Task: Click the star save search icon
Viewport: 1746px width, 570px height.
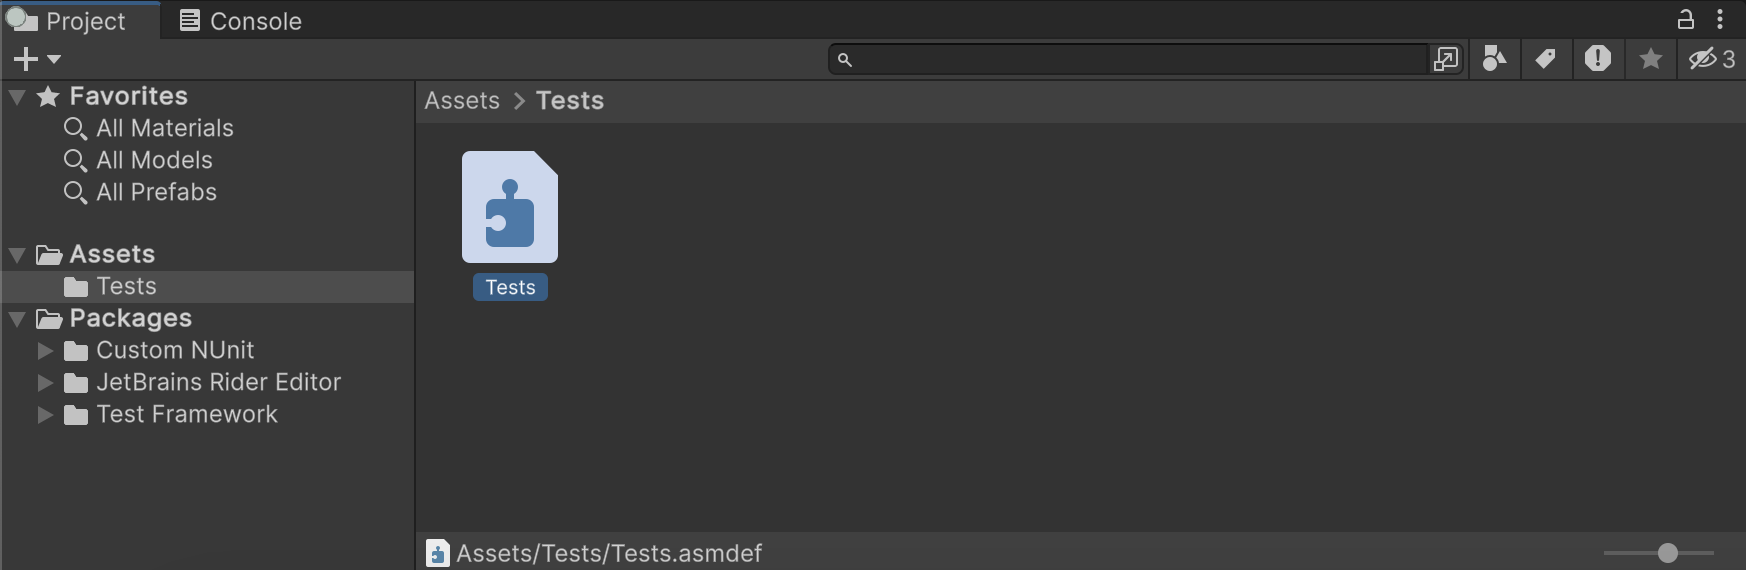Action: pos(1651,60)
